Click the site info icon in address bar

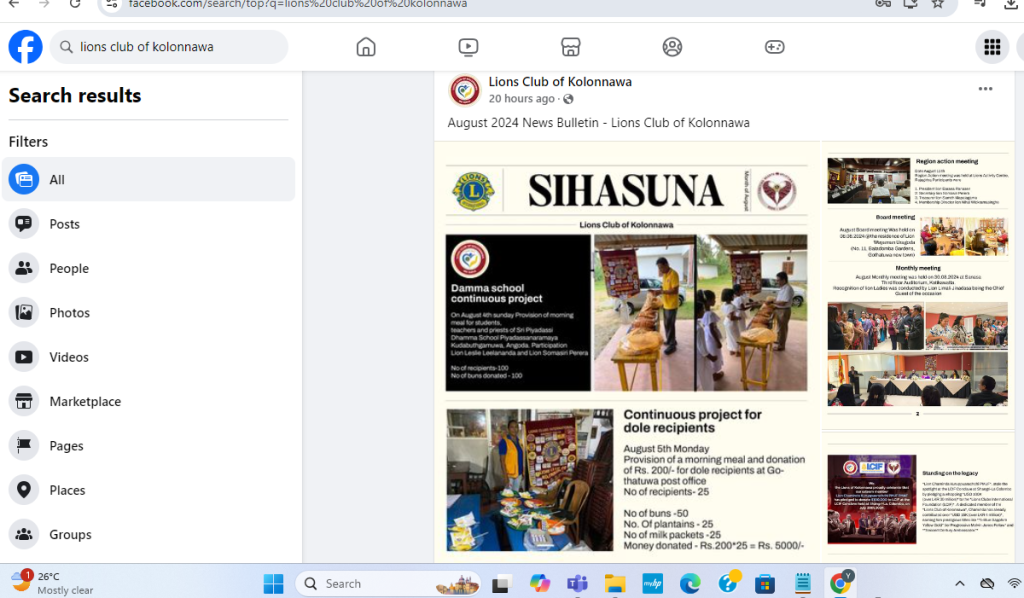pos(112,4)
